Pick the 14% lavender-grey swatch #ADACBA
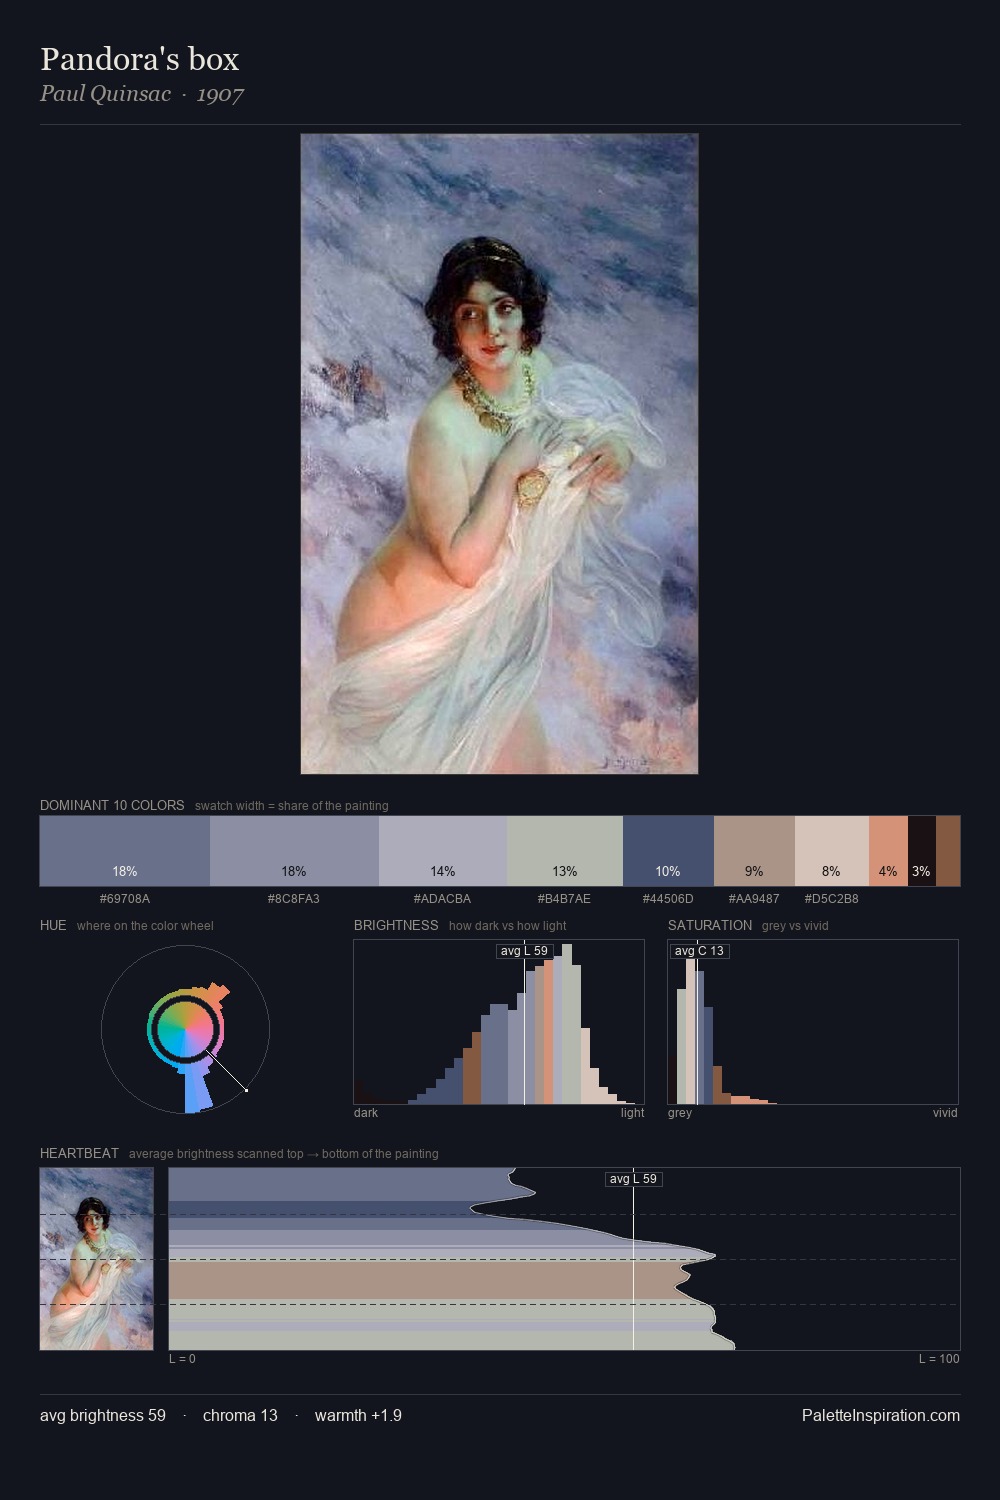This screenshot has width=1000, height=1500. pyautogui.click(x=443, y=851)
